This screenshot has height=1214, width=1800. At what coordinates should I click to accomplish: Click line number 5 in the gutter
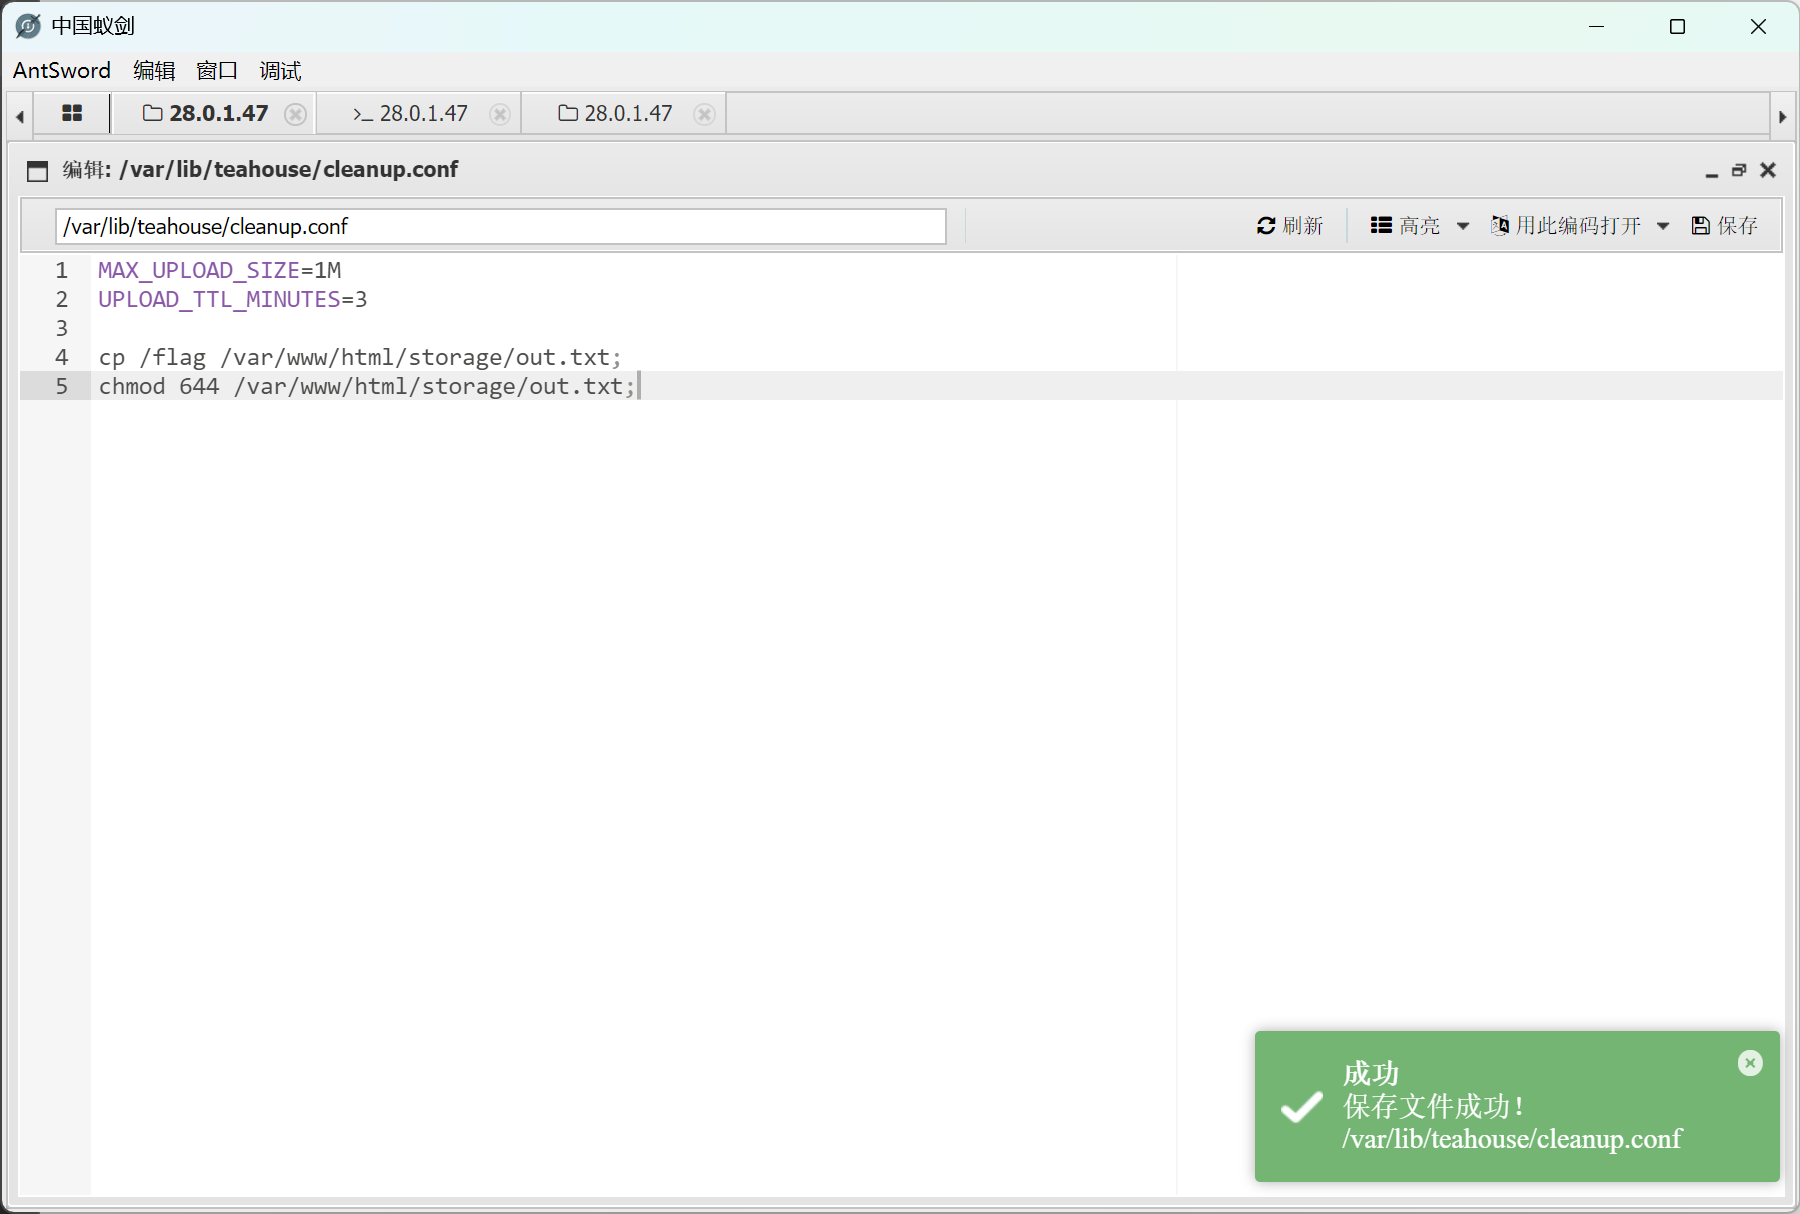click(x=62, y=386)
